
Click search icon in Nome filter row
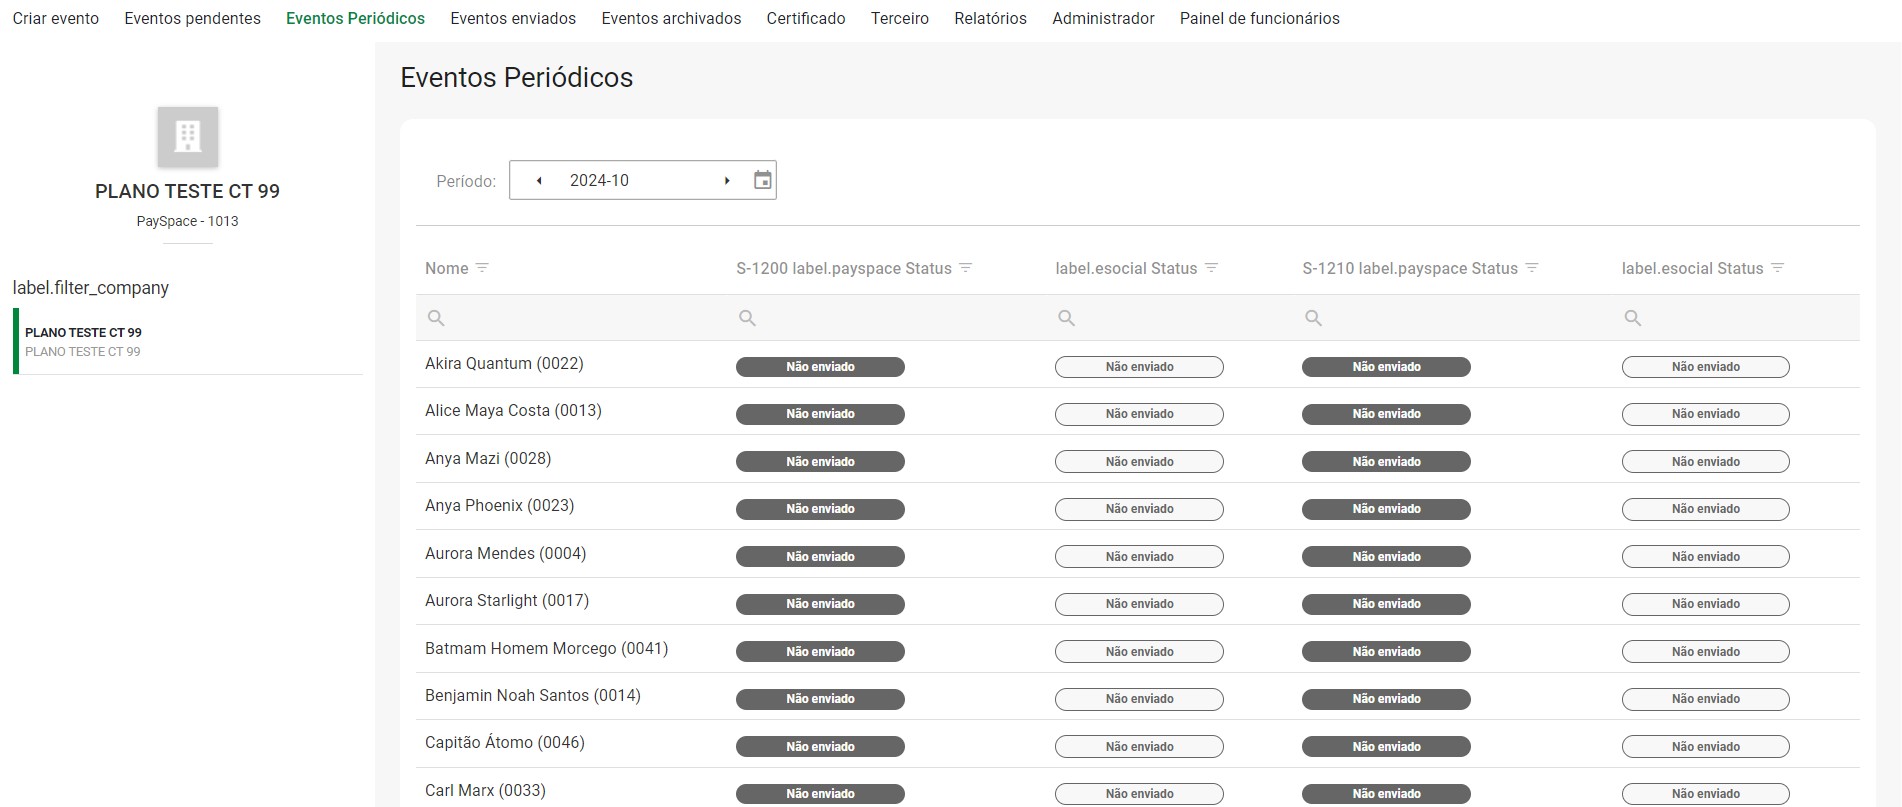(436, 318)
